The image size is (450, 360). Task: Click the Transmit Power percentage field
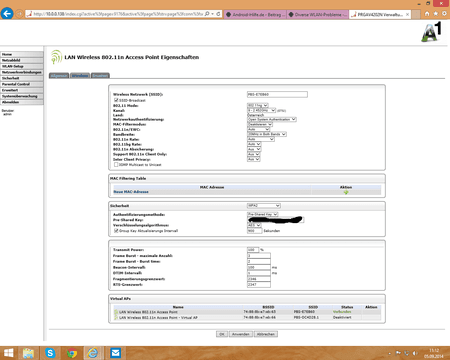(253, 250)
